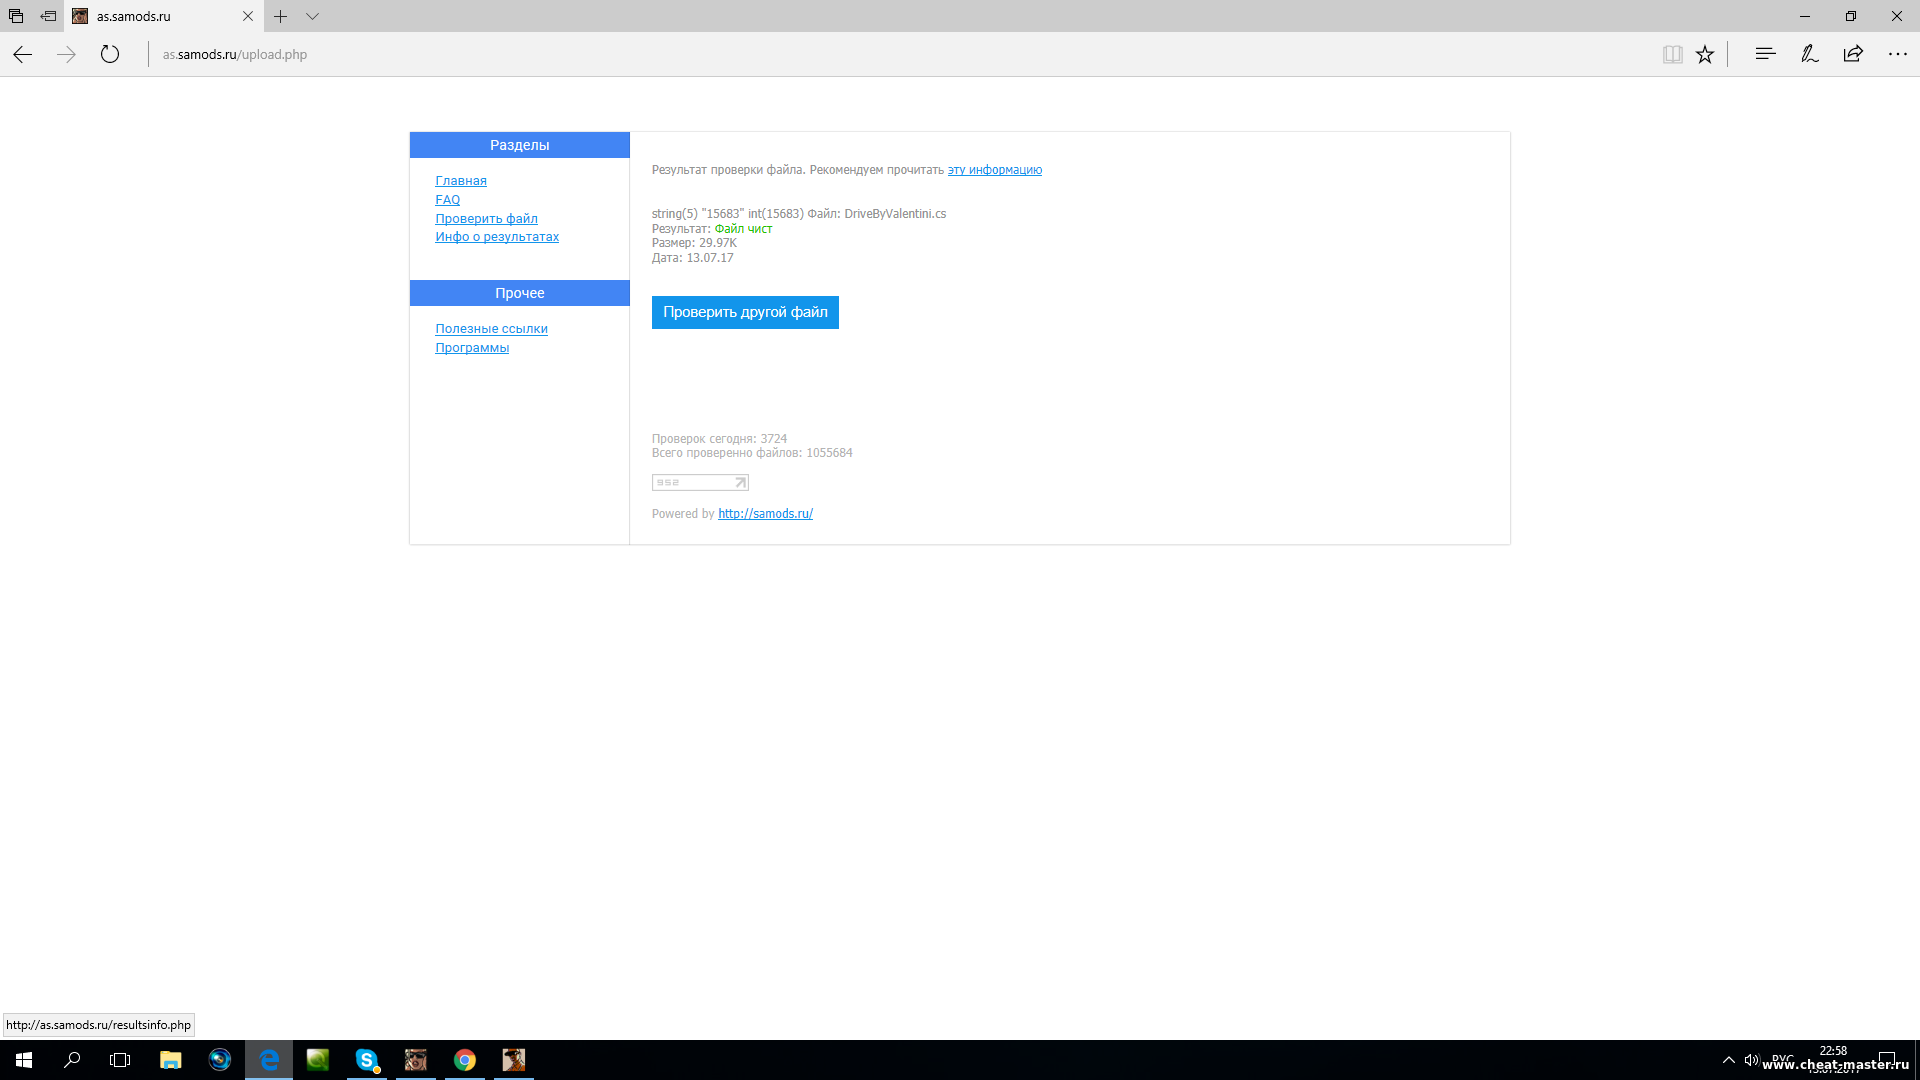
Task: Expand the system tray hidden icons arrow
Action: pyautogui.click(x=1728, y=1059)
